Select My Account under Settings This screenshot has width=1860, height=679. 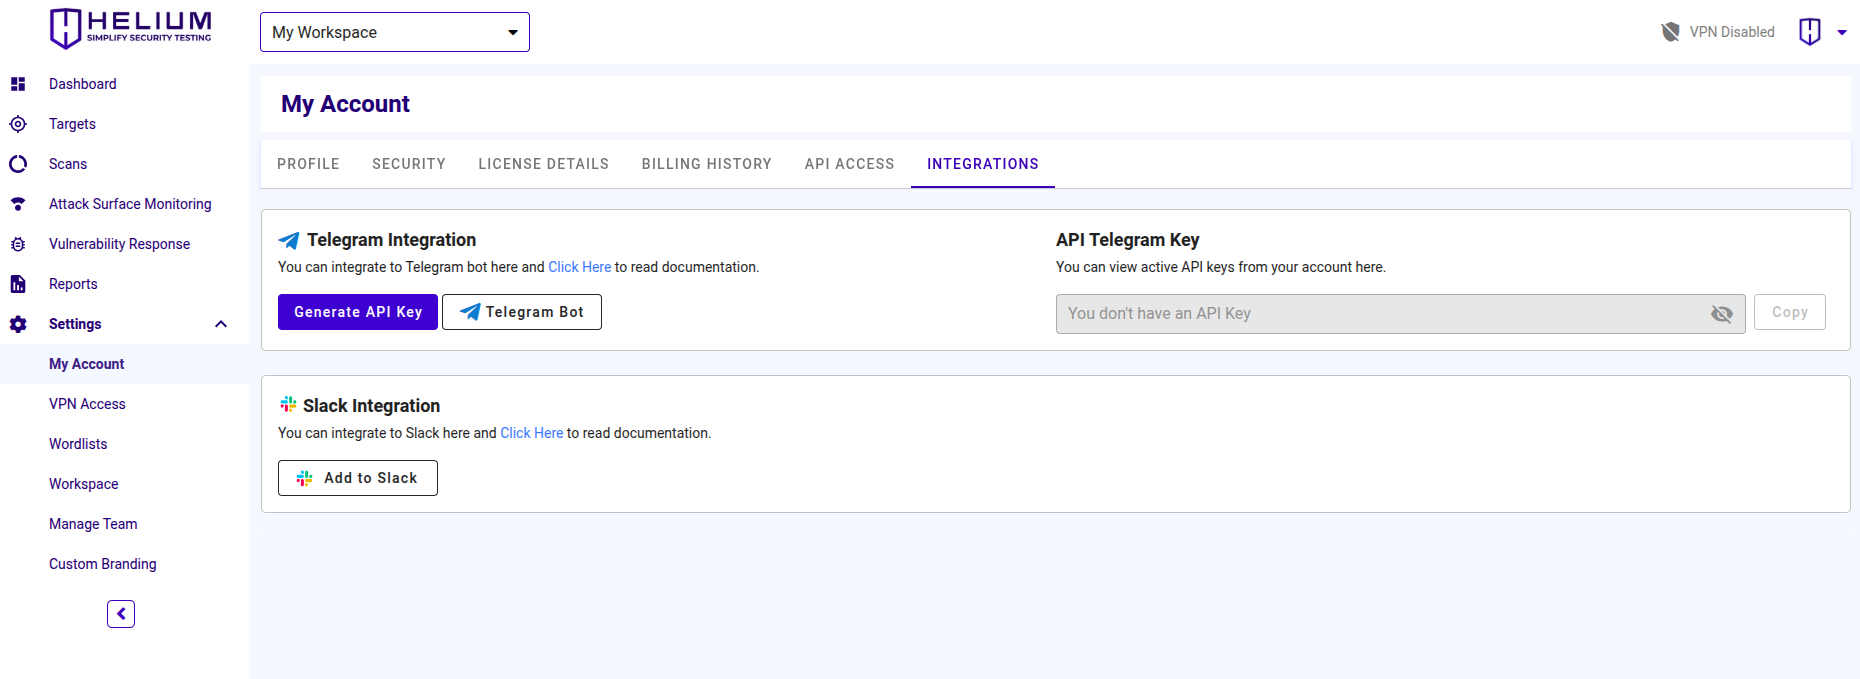pos(87,364)
